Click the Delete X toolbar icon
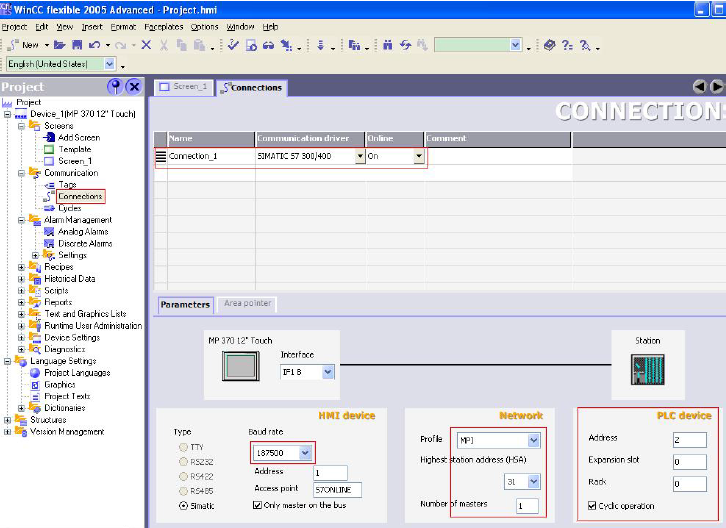Image resolution: width=726 pixels, height=528 pixels. point(146,45)
